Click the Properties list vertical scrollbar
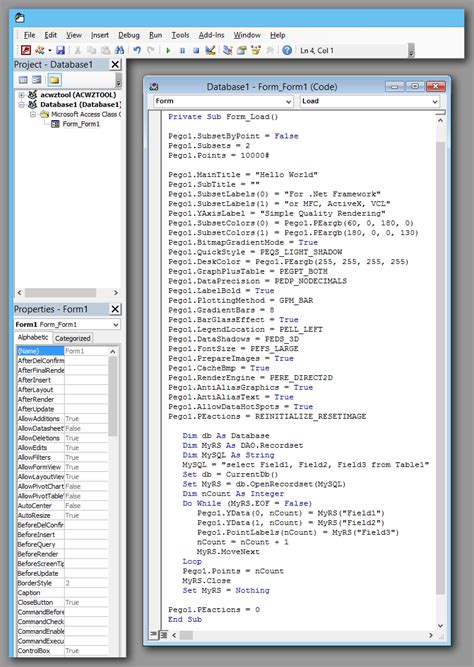Screen dimensions: 474x667 point(113,501)
